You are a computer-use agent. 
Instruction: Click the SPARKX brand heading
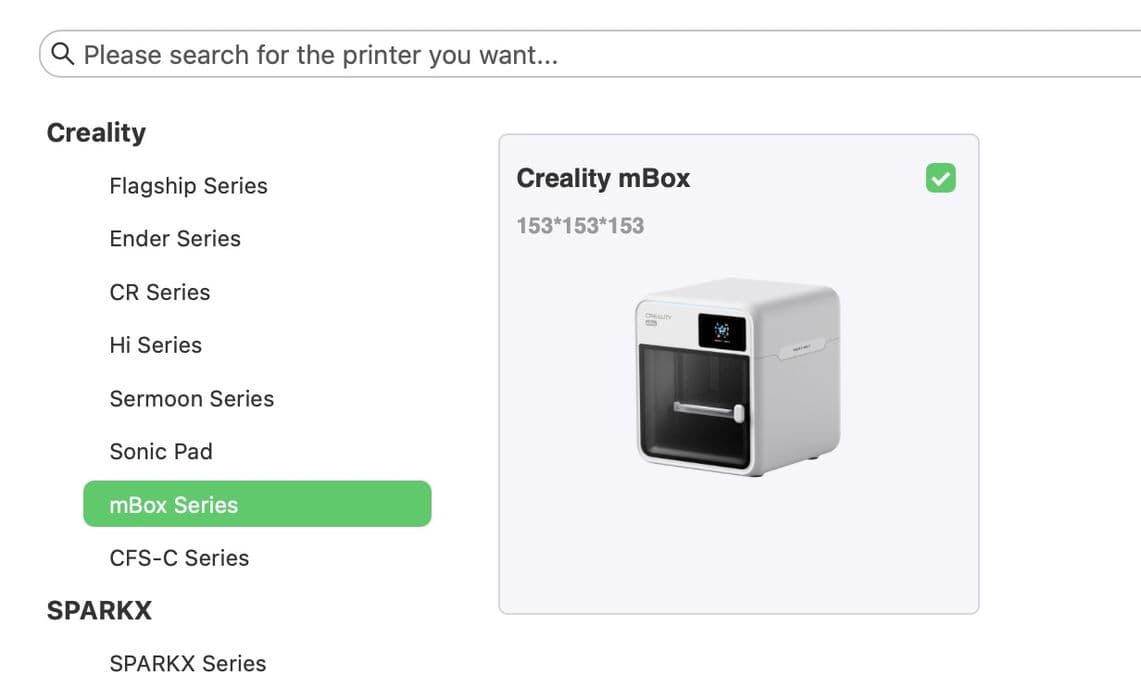click(99, 610)
